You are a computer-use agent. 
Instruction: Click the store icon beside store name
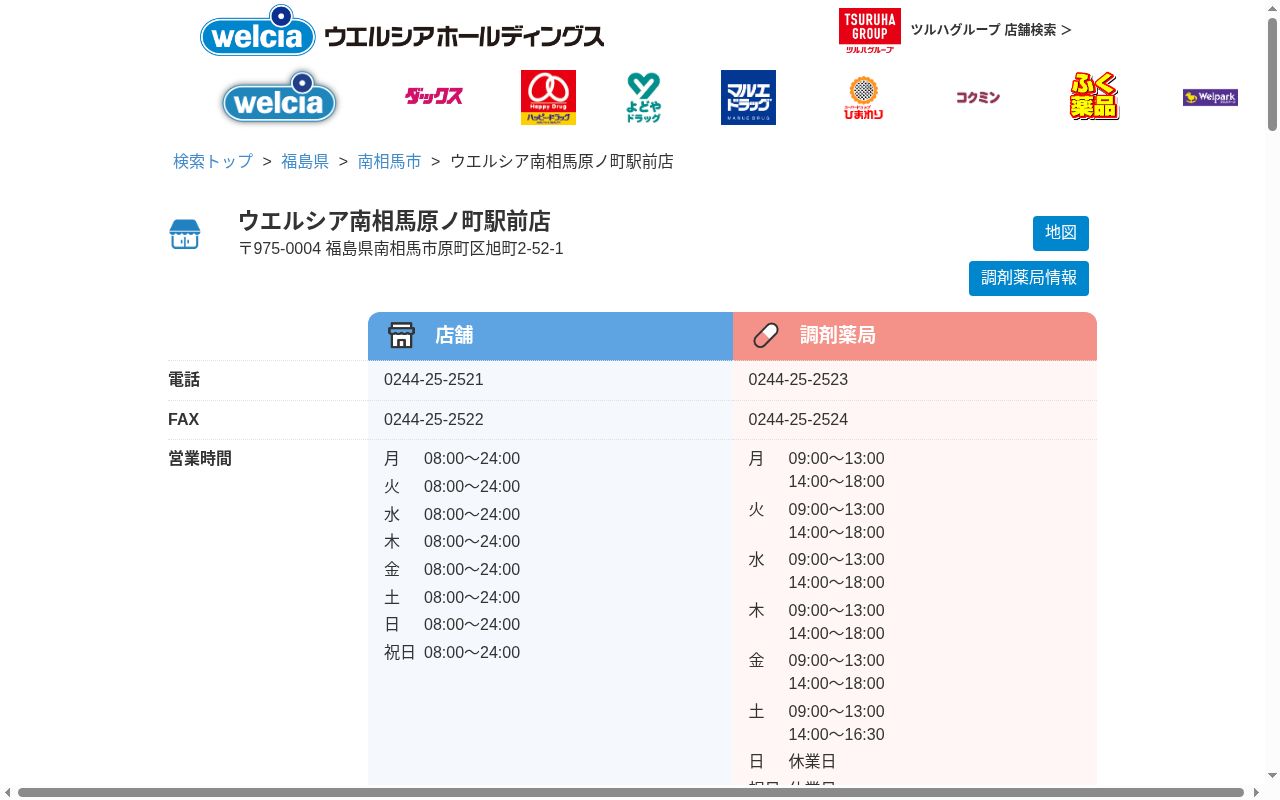[x=185, y=234]
